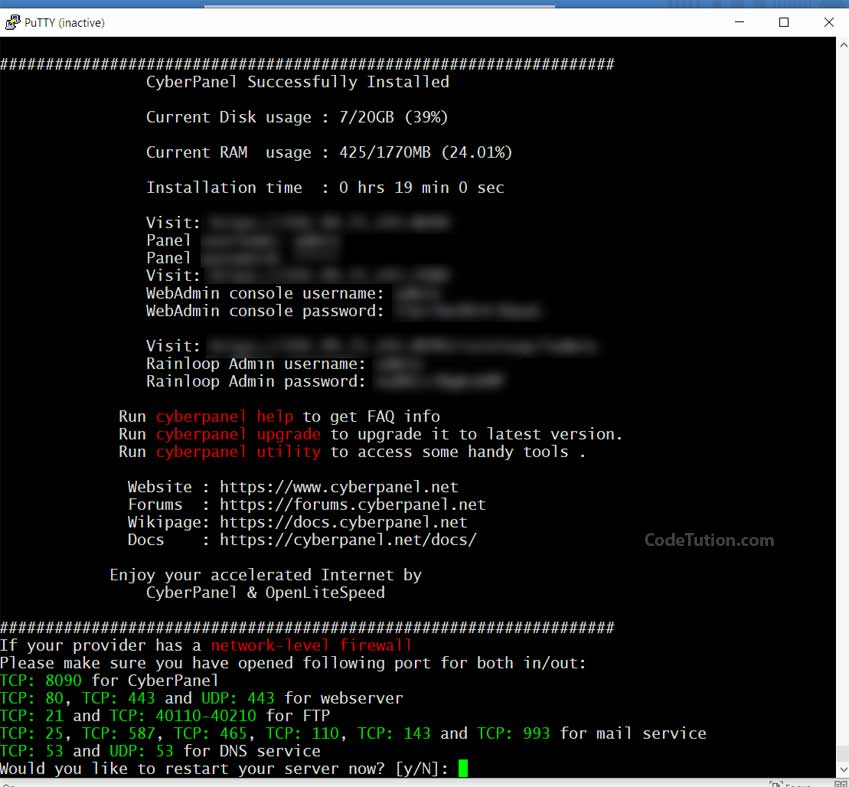Click 'WebAdmin console password:' label
The width and height of the screenshot is (849, 787).
pyautogui.click(x=265, y=311)
